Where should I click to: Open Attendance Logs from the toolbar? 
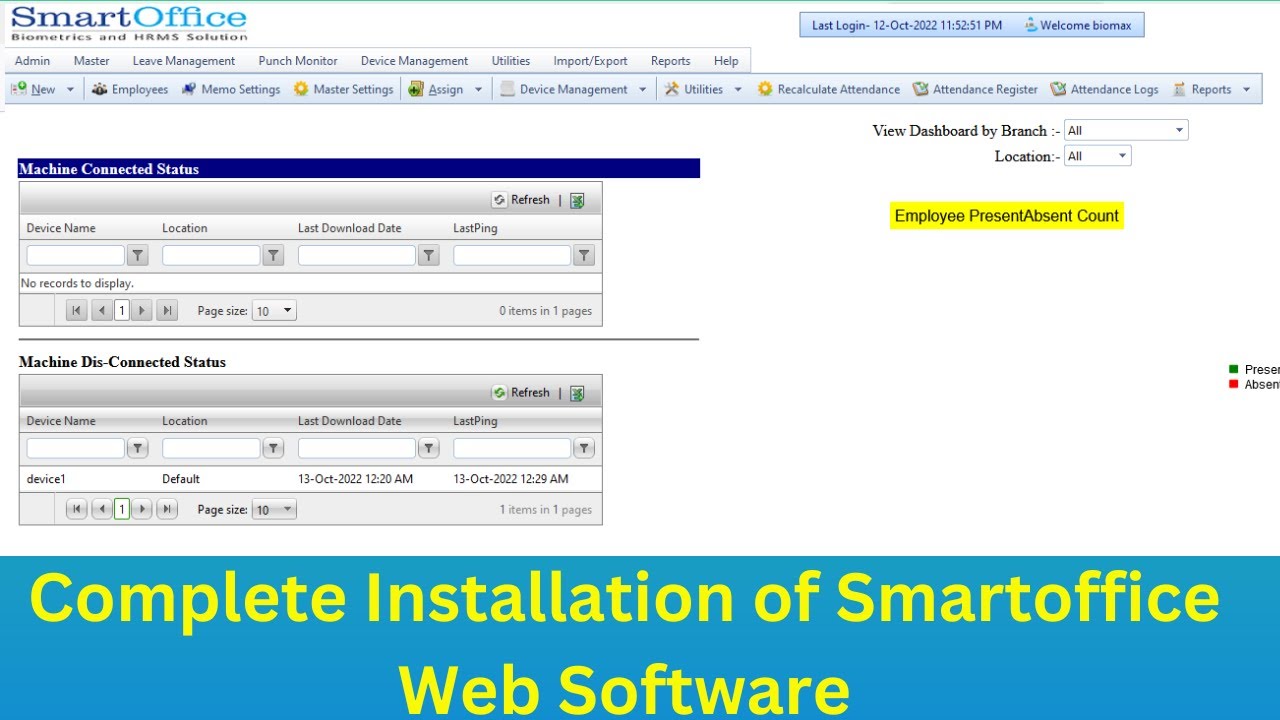pyautogui.click(x=1104, y=89)
